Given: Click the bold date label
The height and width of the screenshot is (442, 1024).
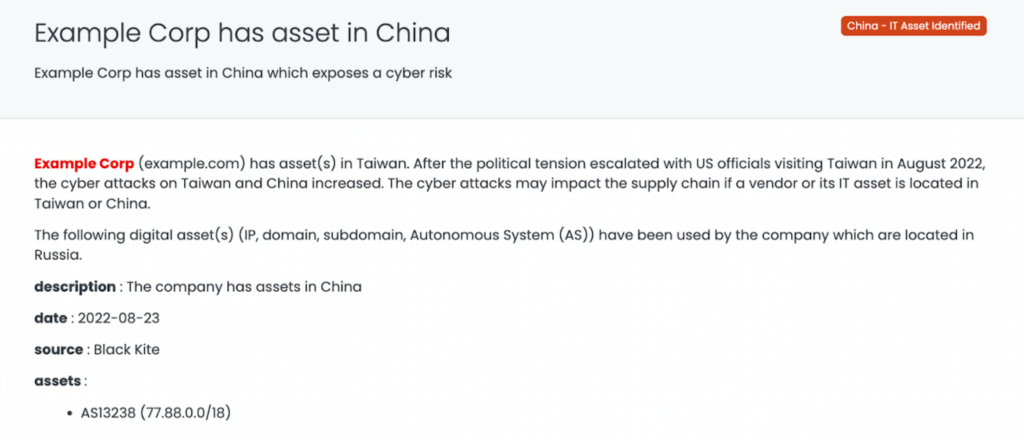Looking at the screenshot, I should (50, 318).
